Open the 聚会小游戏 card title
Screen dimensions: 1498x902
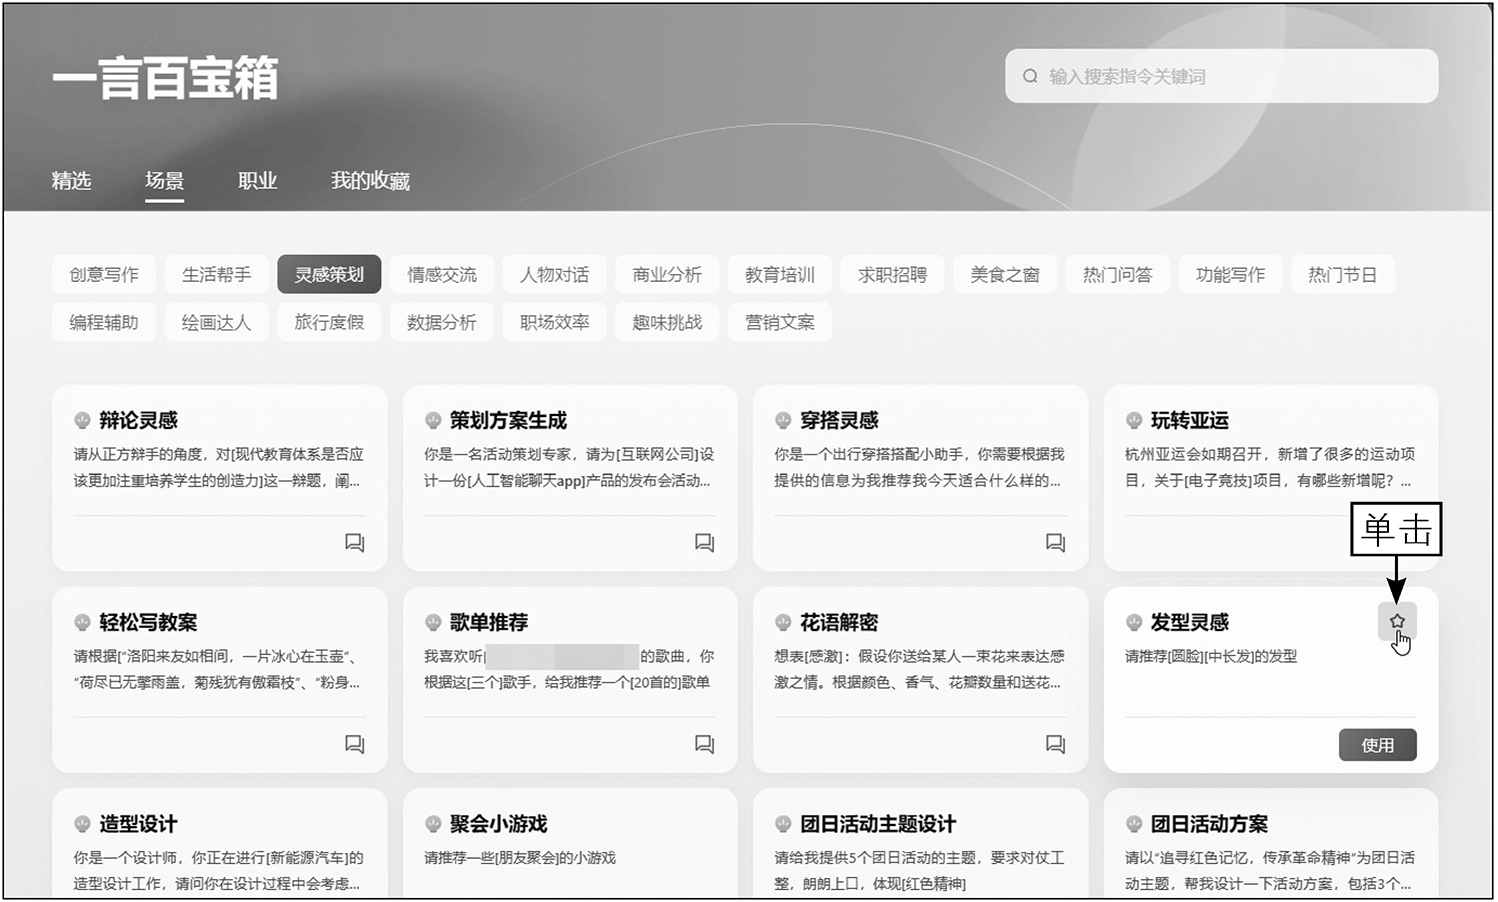(498, 824)
